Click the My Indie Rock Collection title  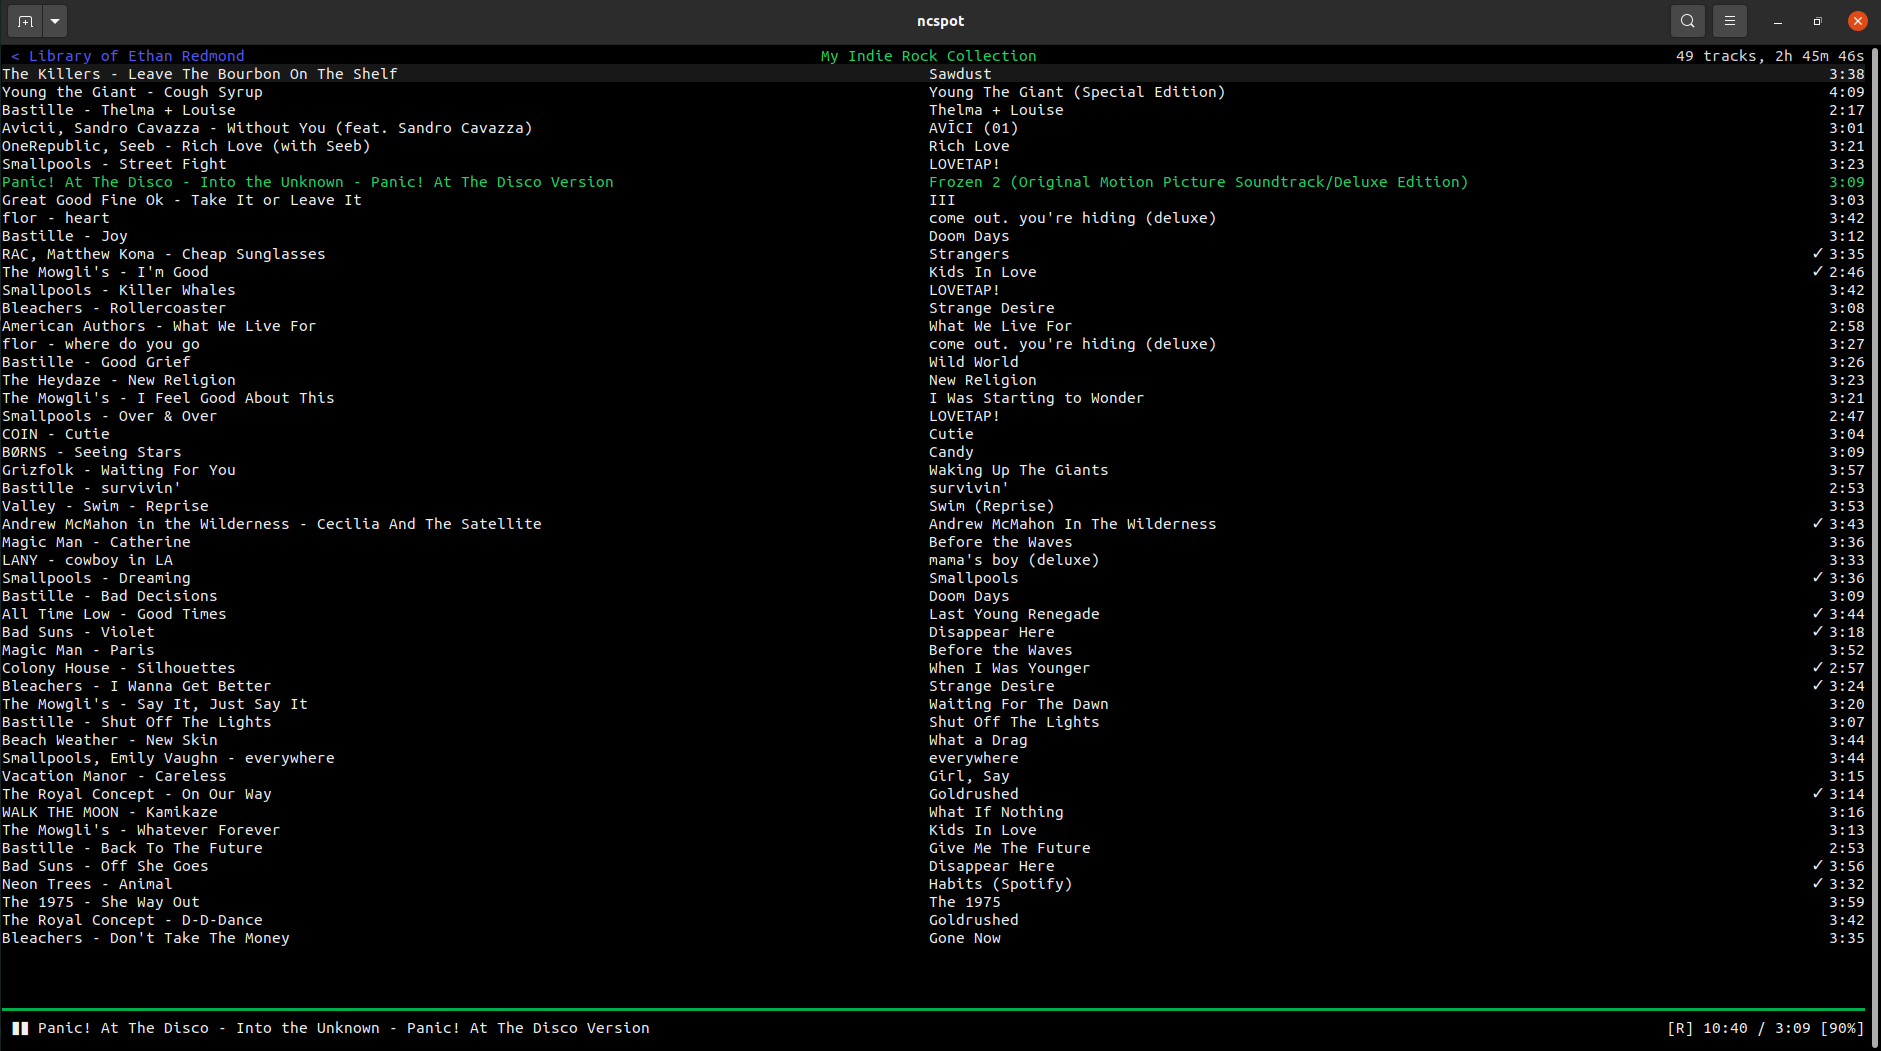click(928, 56)
